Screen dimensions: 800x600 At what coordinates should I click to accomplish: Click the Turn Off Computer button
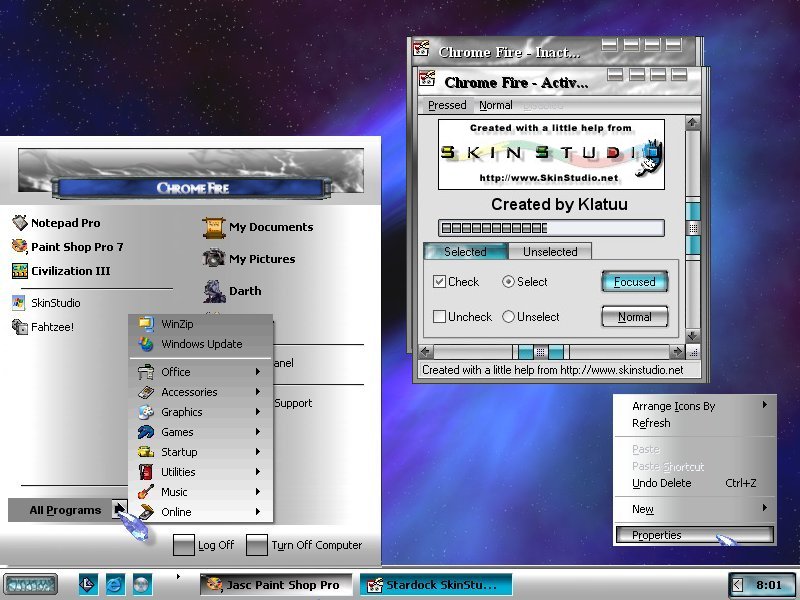(x=305, y=545)
